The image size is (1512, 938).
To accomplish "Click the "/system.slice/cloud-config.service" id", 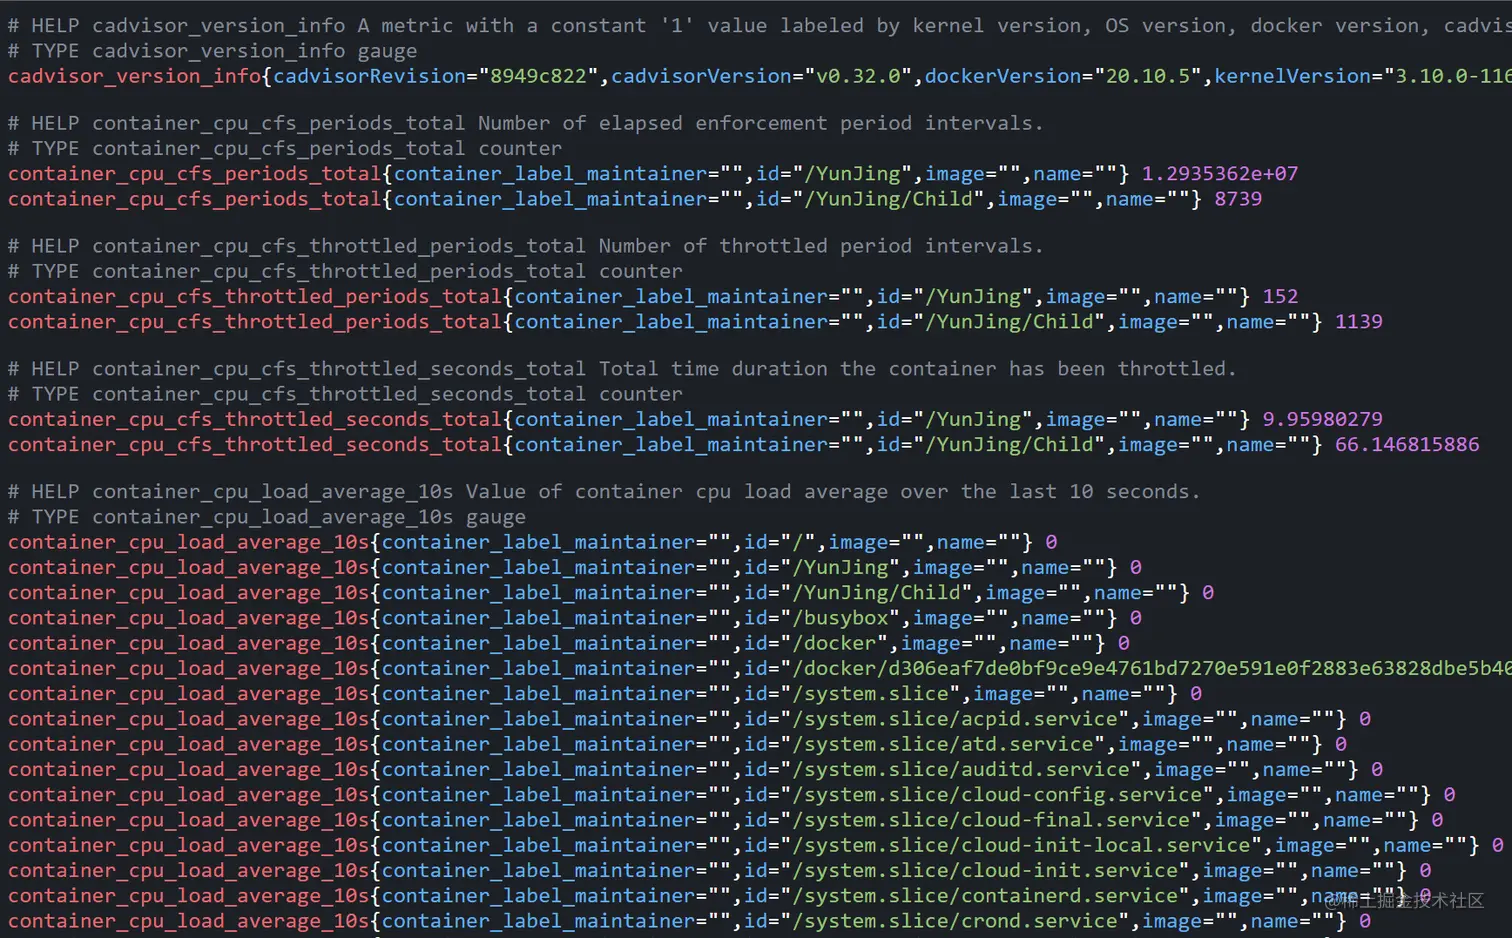I will [997, 794].
